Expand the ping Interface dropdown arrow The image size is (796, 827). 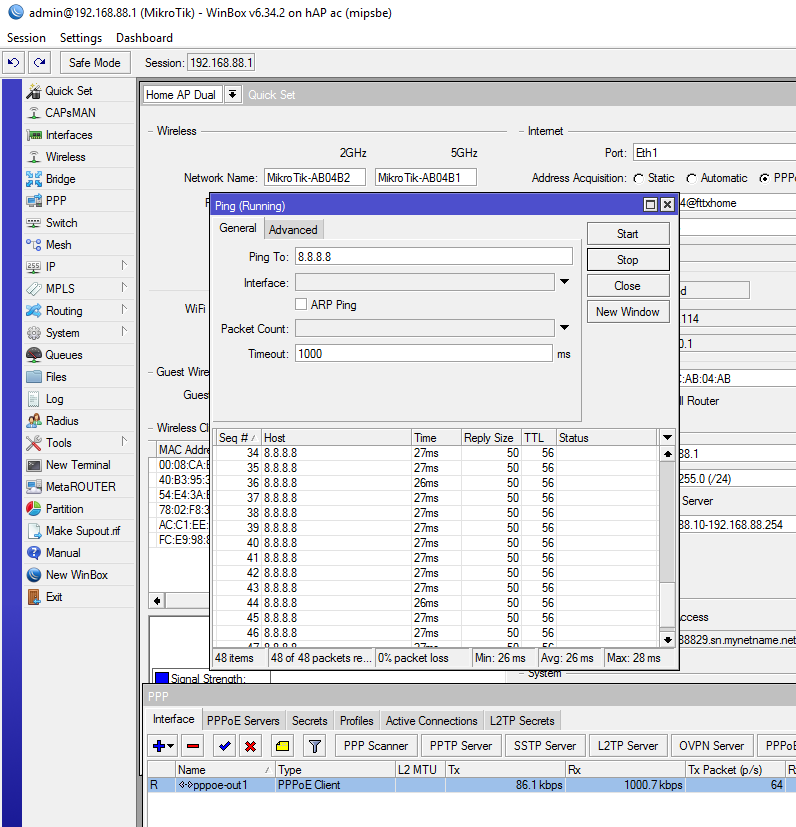click(564, 283)
